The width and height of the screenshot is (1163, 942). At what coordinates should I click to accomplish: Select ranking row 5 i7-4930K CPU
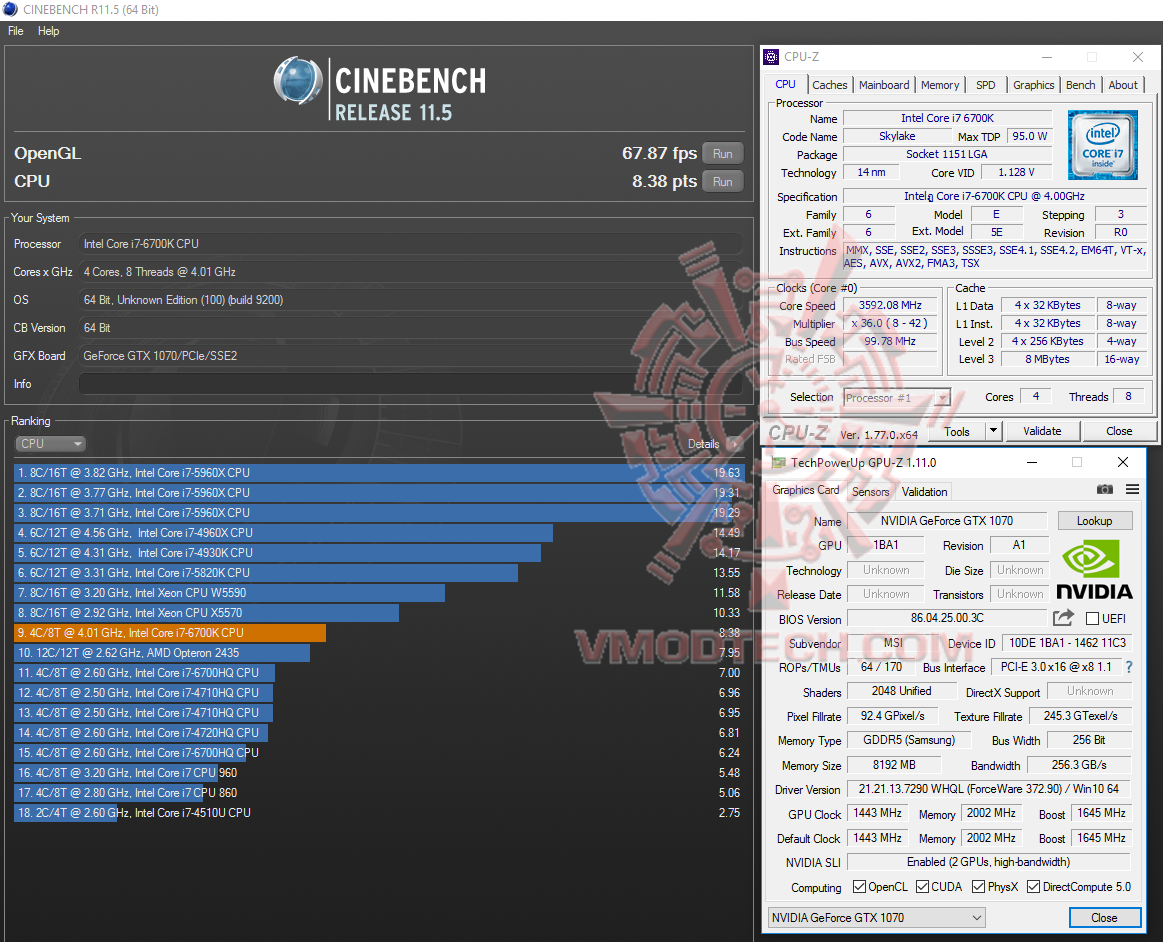(378, 553)
